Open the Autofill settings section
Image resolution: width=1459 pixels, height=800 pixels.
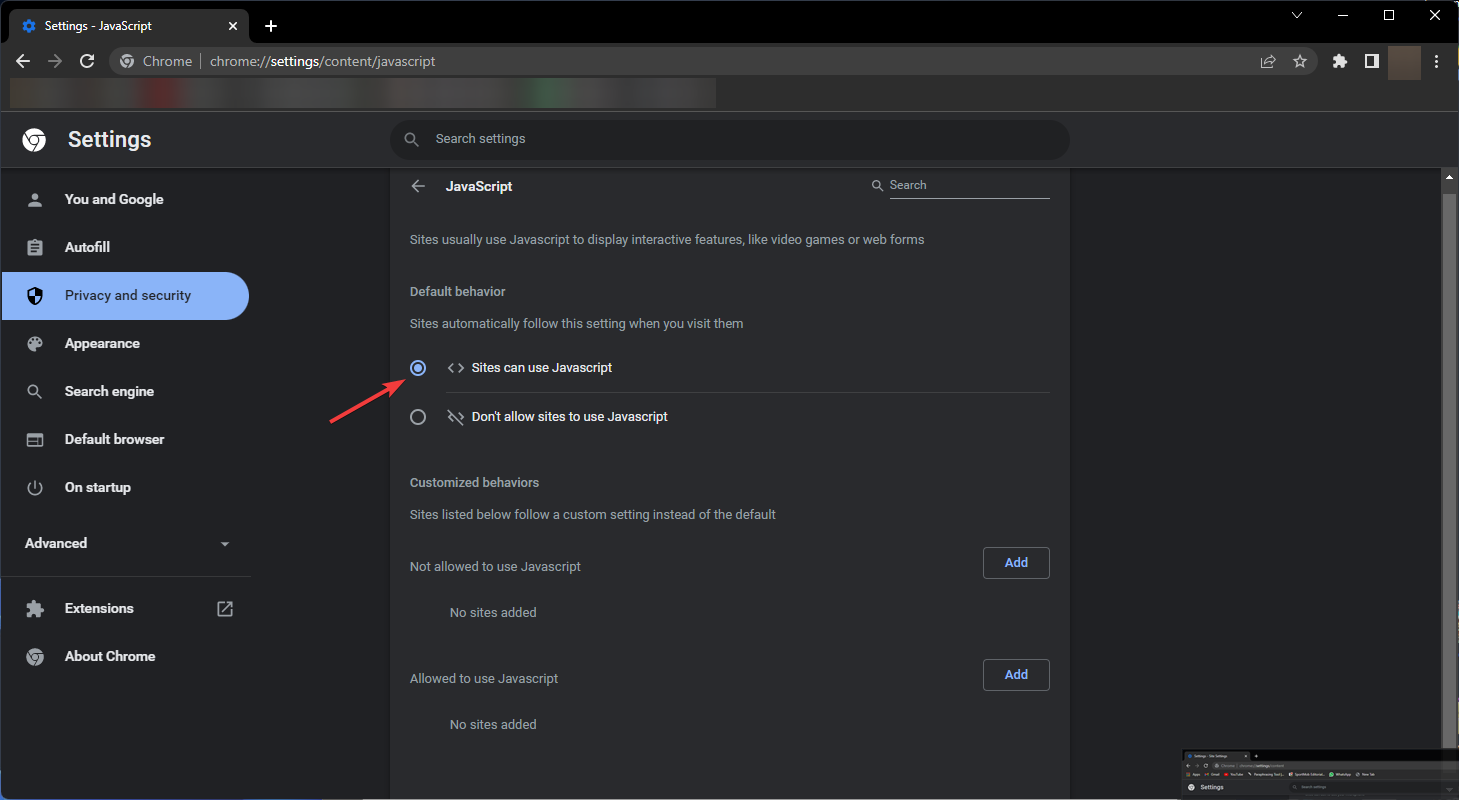point(87,247)
